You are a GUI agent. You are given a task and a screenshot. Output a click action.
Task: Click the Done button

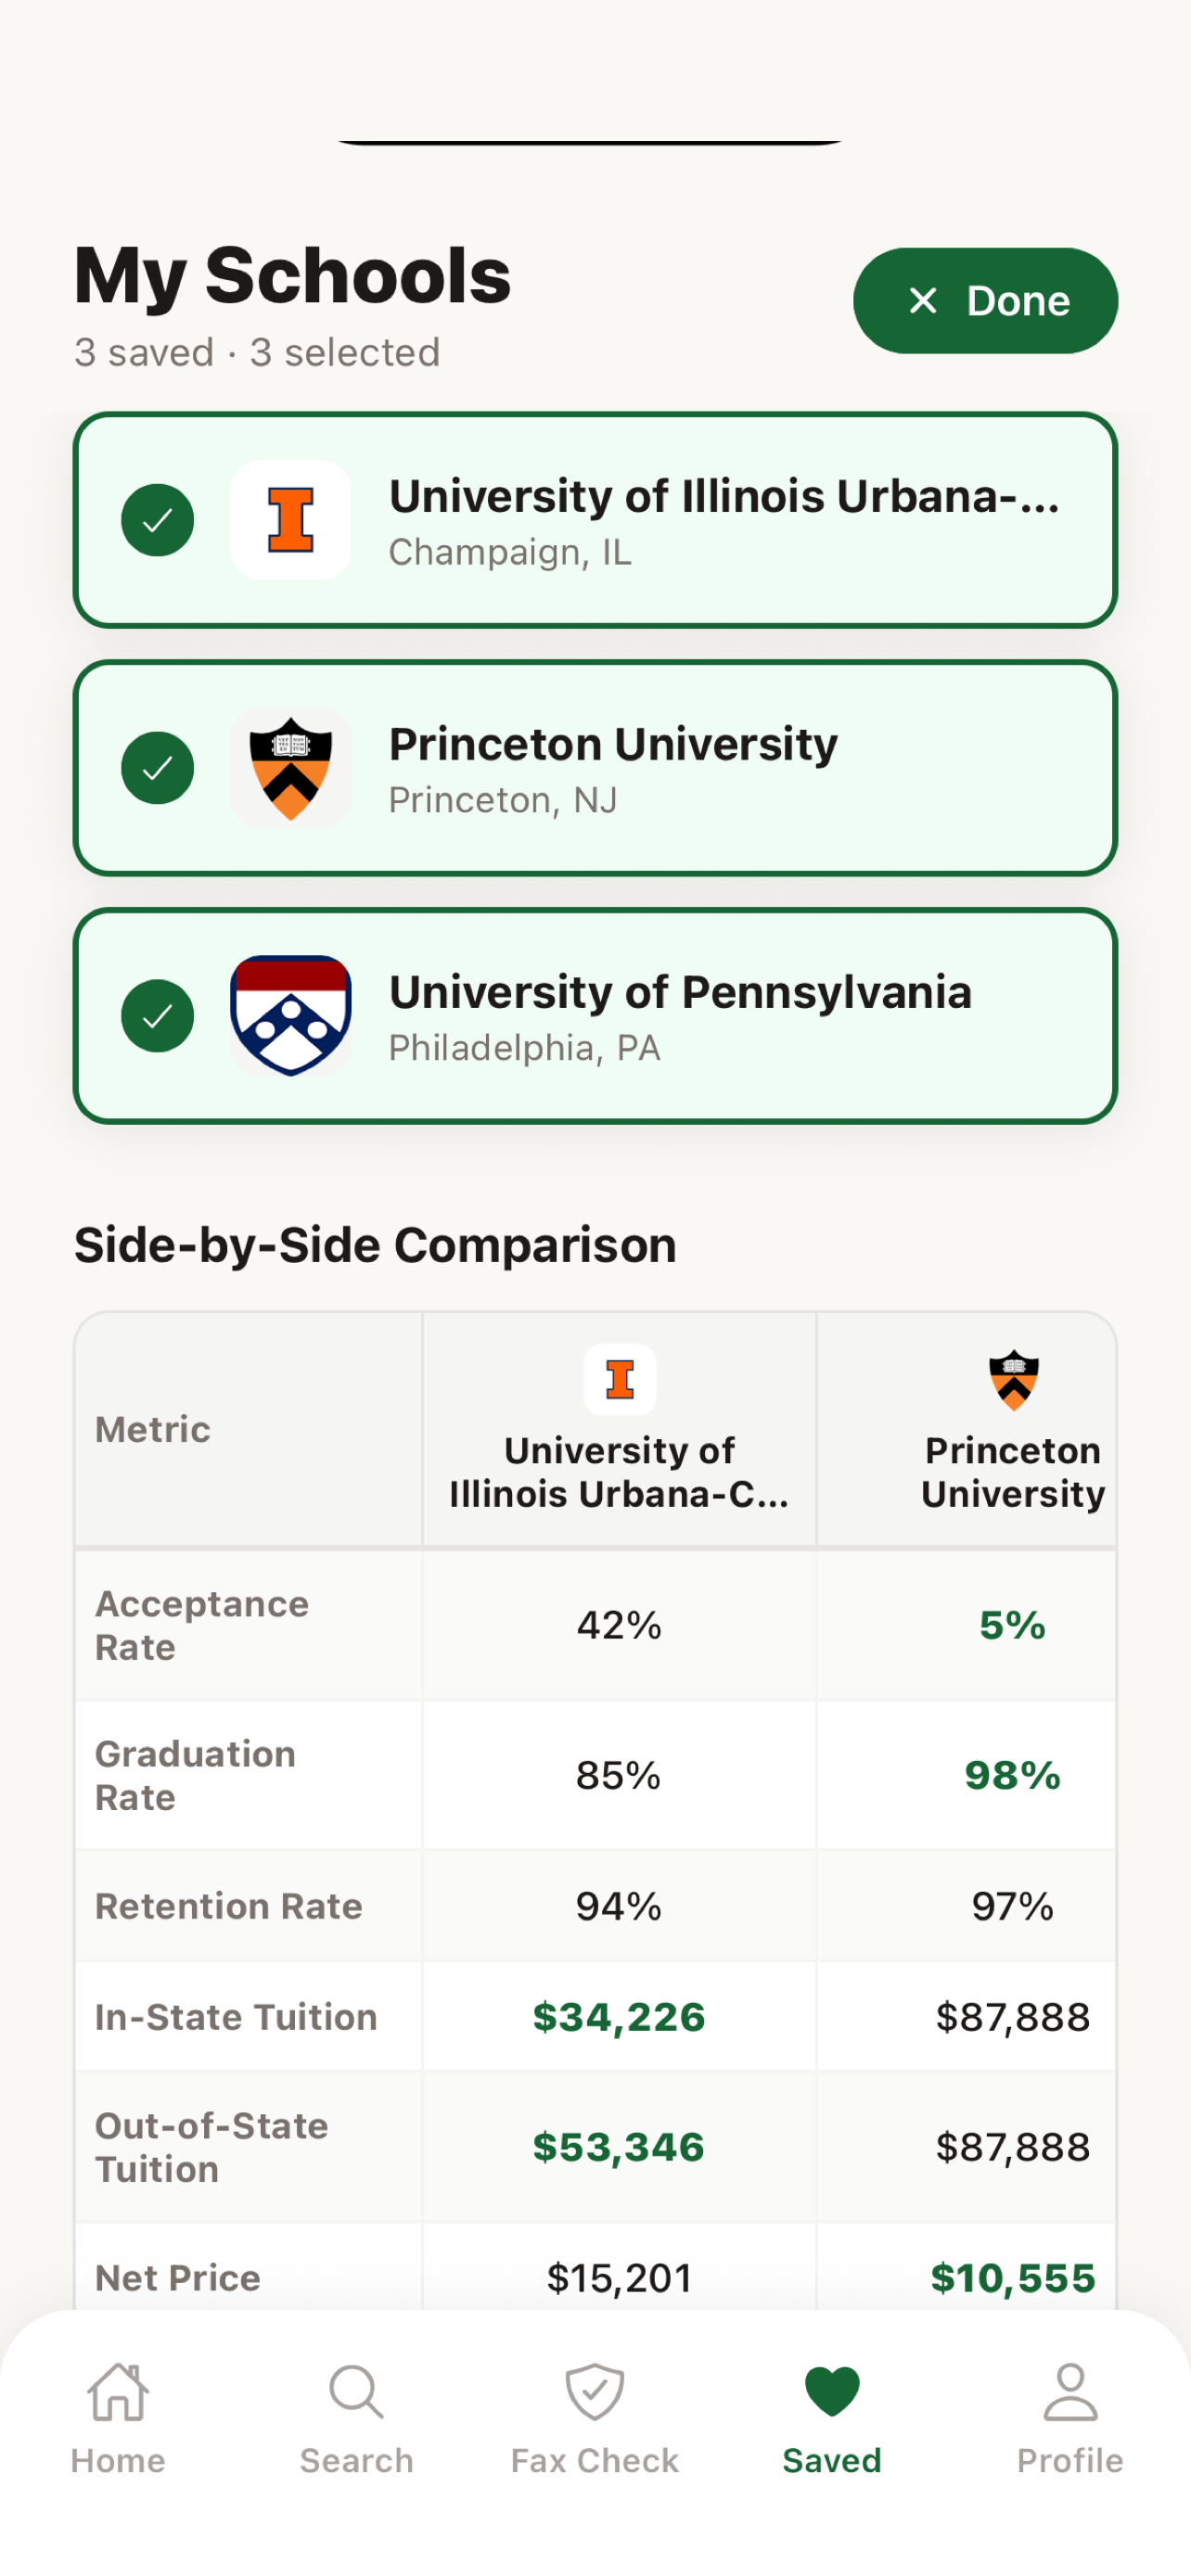pos(985,301)
